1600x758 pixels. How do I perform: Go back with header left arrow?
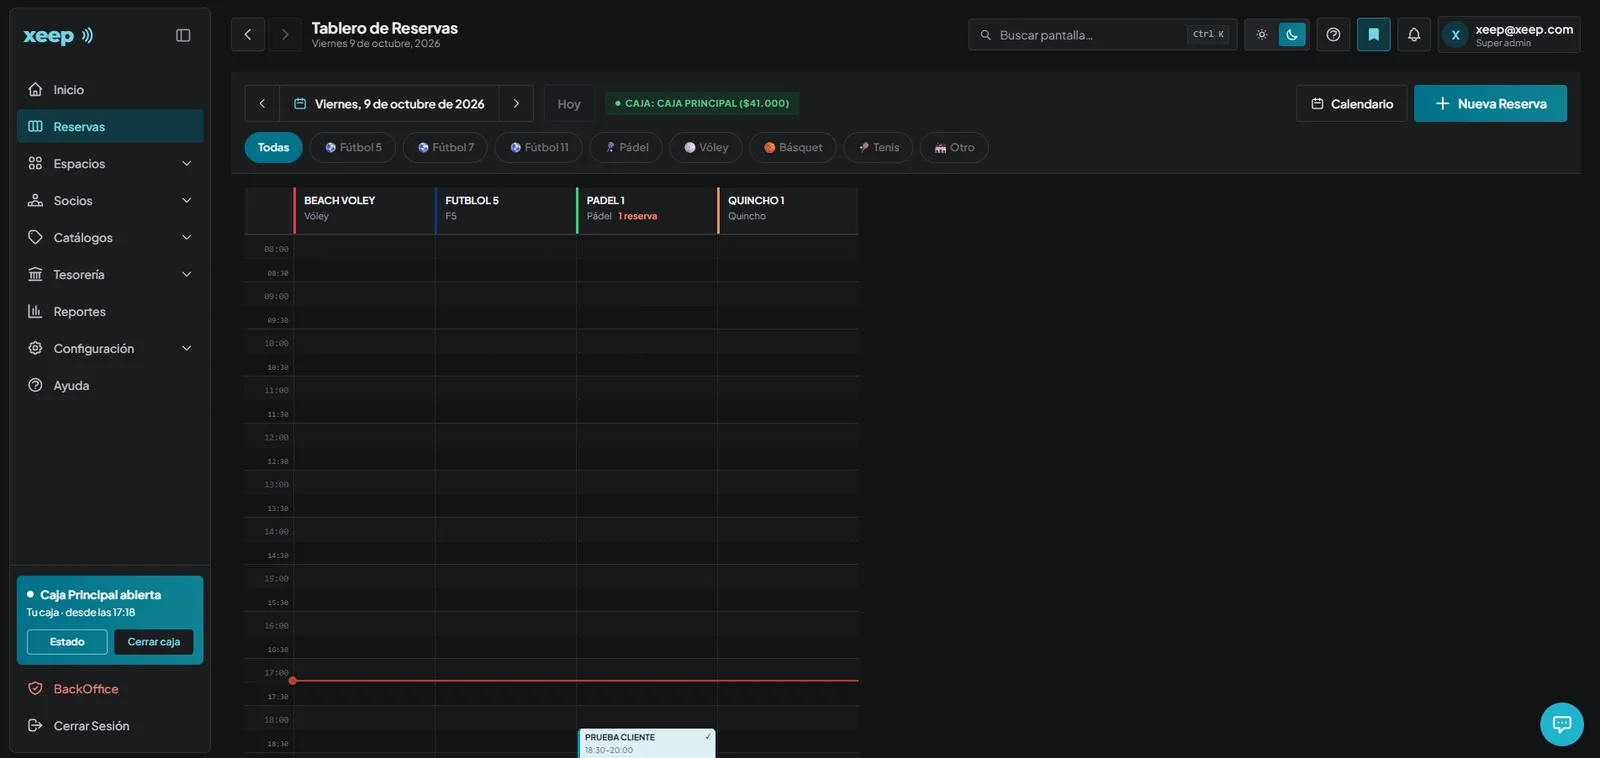[248, 34]
